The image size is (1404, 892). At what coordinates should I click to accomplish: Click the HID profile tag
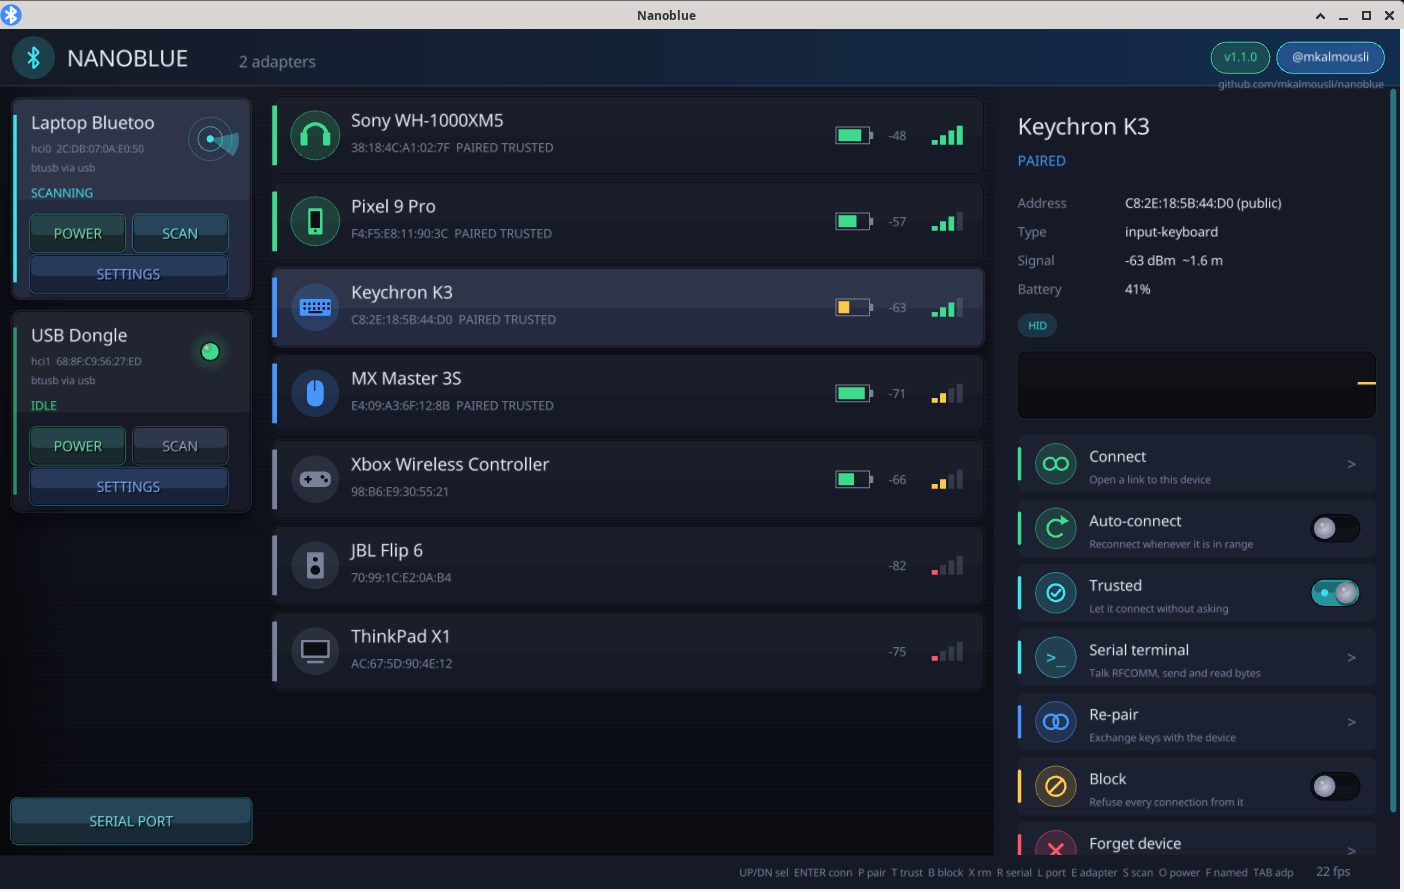coord(1037,325)
